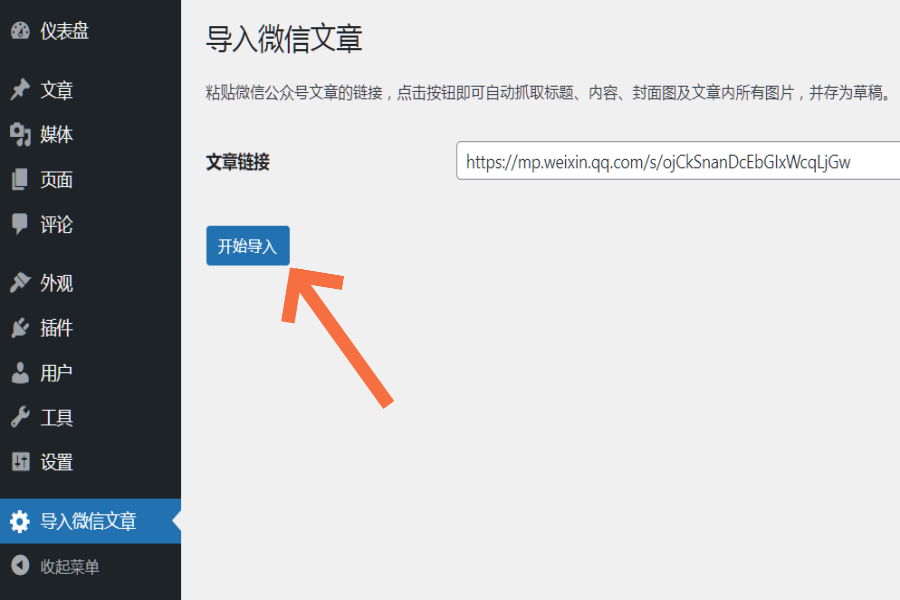Select the 文章 posts pushpin icon
This screenshot has height=600, width=900.
pyautogui.click(x=22, y=89)
